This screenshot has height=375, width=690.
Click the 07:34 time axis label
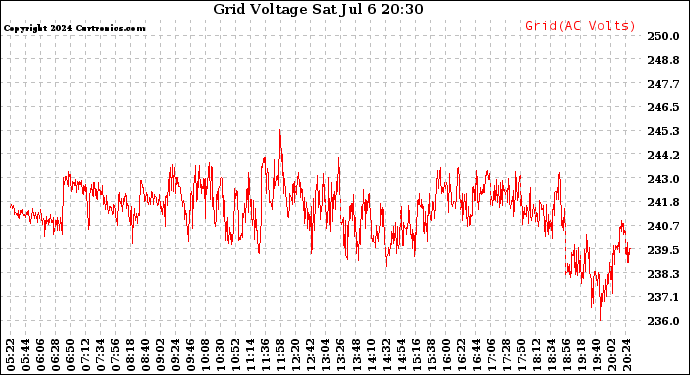(100, 355)
